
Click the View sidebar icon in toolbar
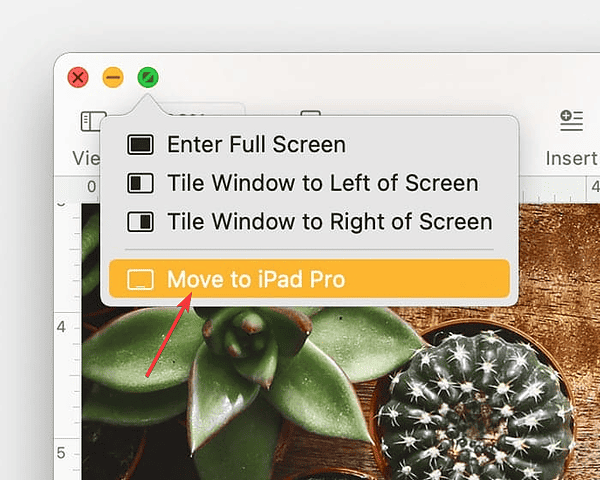click(92, 121)
